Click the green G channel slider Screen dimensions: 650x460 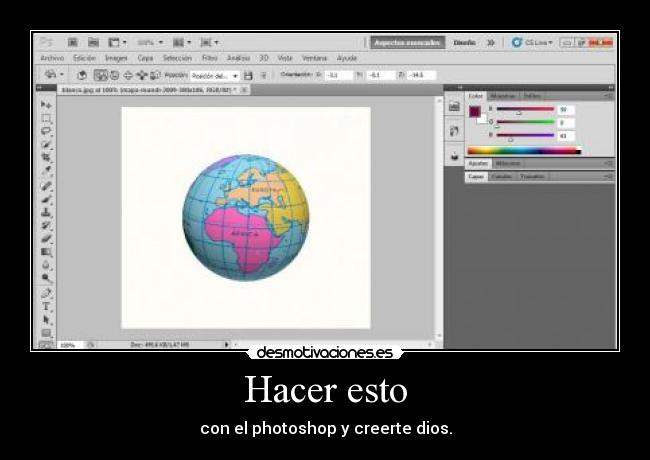pos(525,122)
